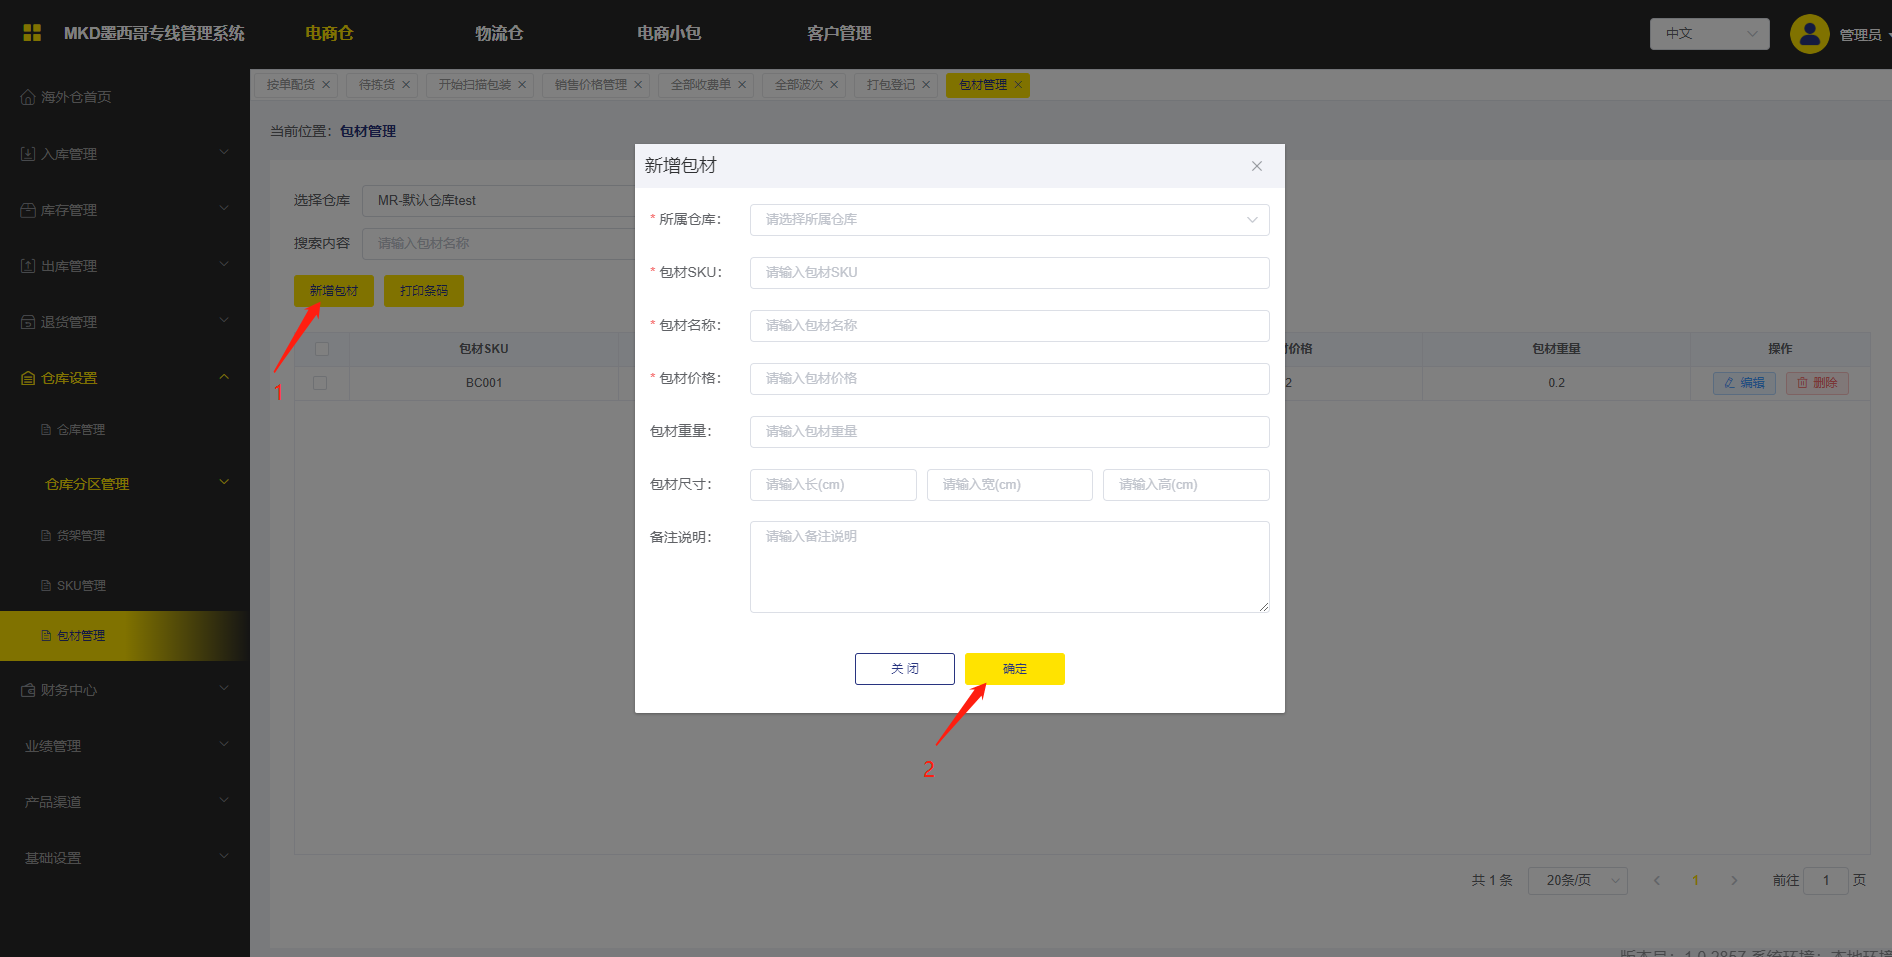Open the 20条/页 page size dropdown
Screen dimensions: 1892x957
[x=1576, y=880]
